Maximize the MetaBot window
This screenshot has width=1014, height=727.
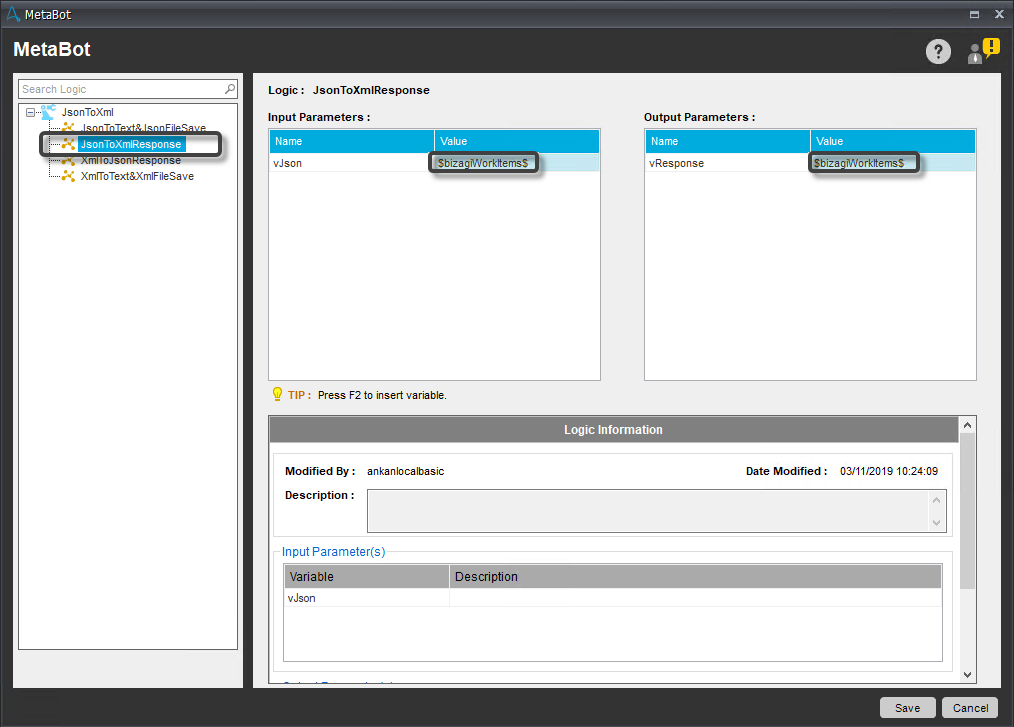point(975,14)
